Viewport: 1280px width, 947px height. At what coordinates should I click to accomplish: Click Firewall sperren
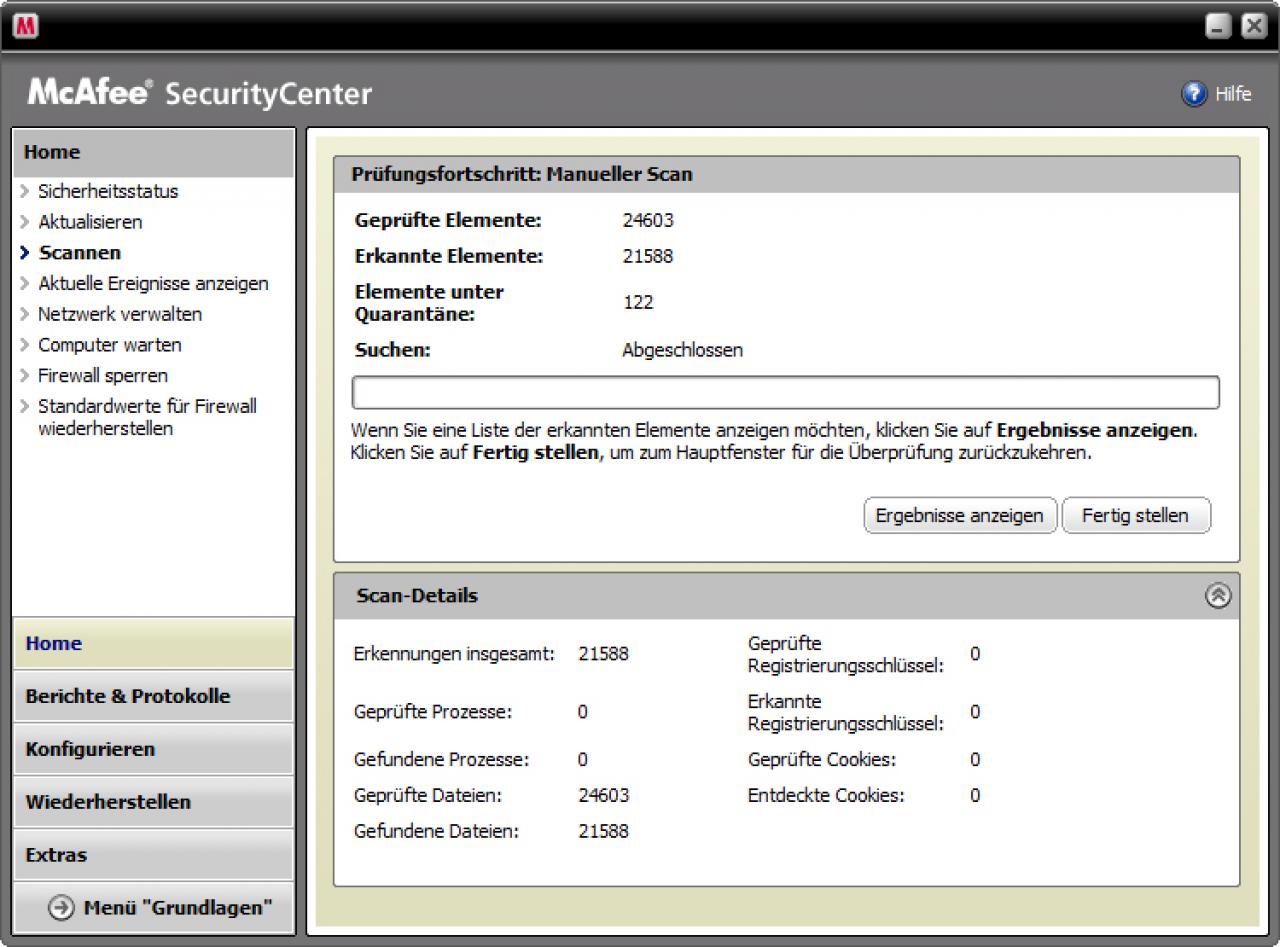(x=103, y=376)
